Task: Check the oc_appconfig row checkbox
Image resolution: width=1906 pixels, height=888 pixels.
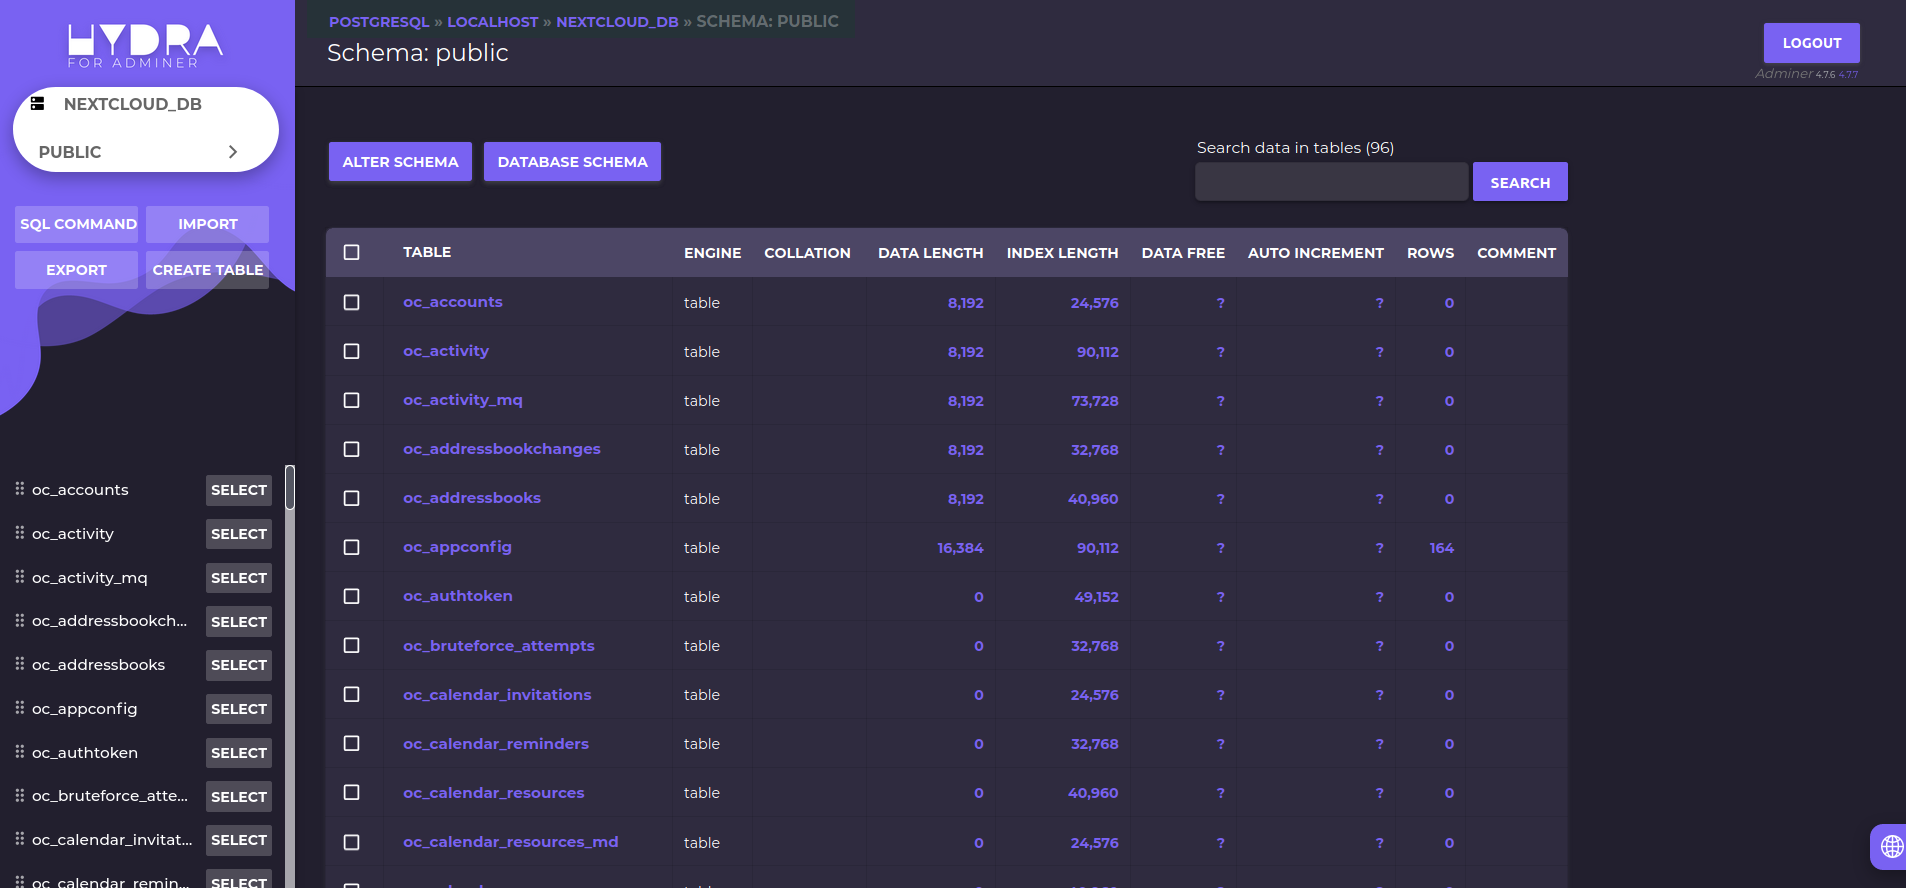Action: click(351, 547)
